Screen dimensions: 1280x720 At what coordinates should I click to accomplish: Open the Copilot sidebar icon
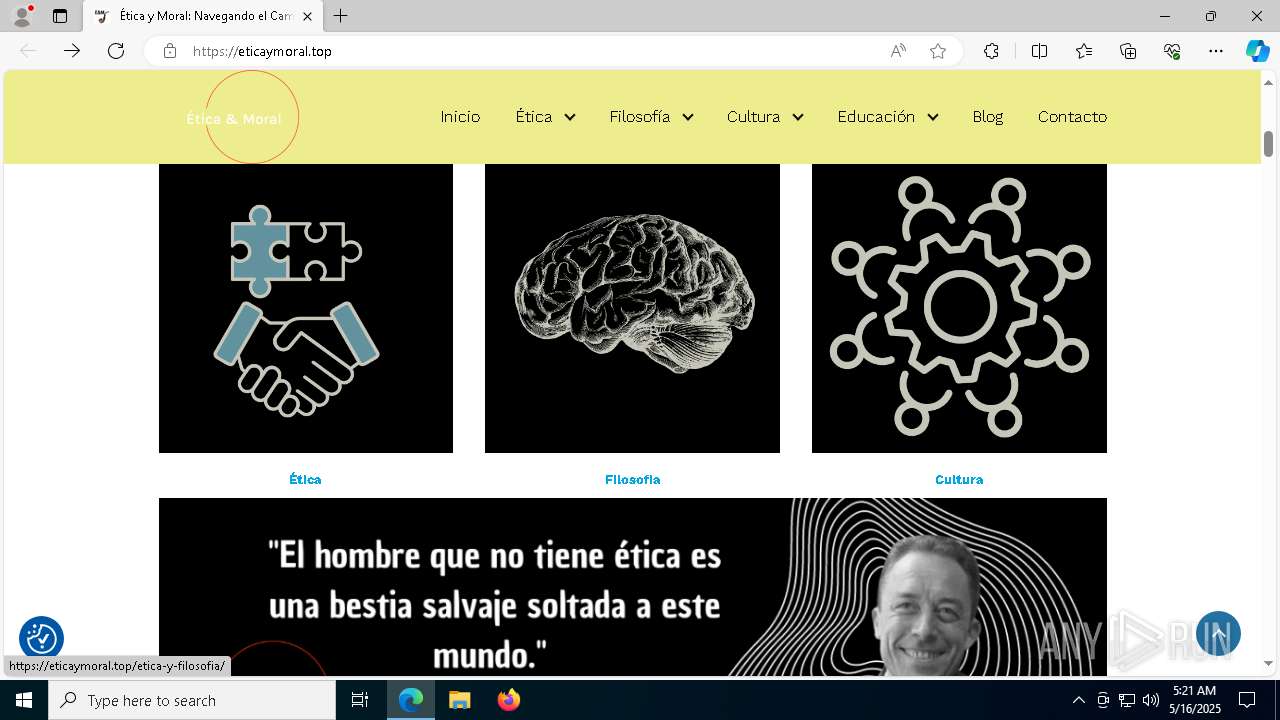click(1257, 51)
